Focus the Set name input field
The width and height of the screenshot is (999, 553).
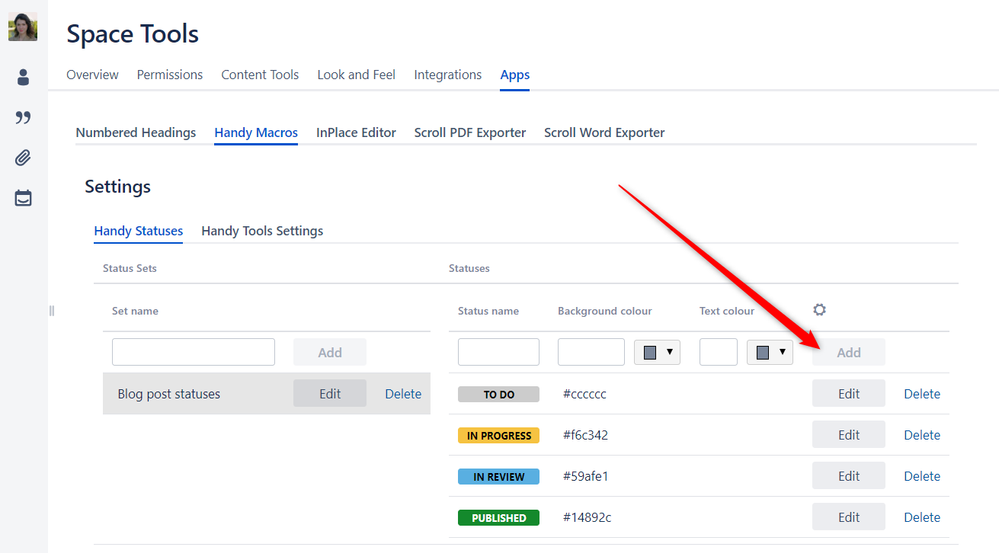tap(194, 352)
